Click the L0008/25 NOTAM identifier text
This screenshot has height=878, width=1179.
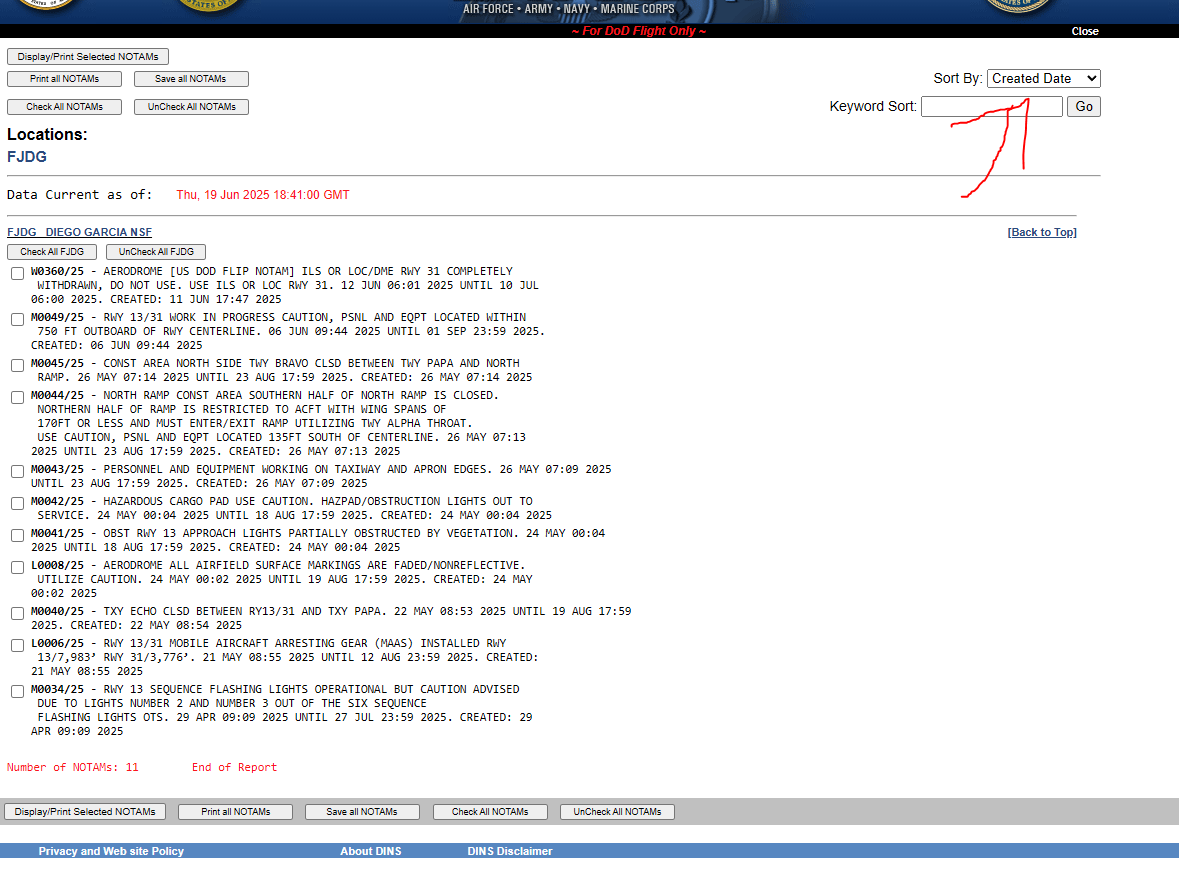point(57,565)
